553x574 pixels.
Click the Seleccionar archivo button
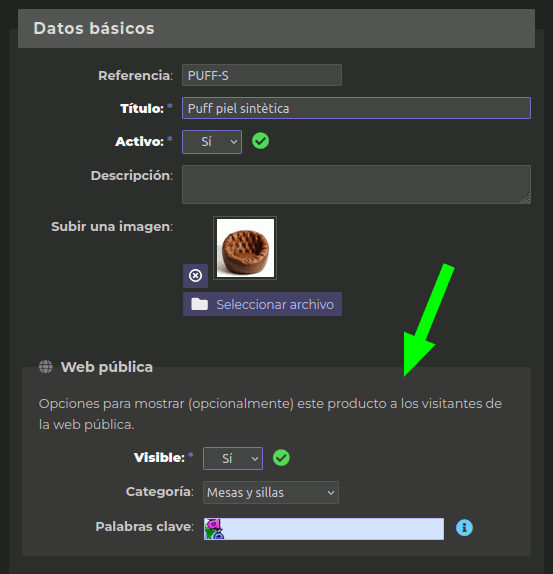pos(262,304)
